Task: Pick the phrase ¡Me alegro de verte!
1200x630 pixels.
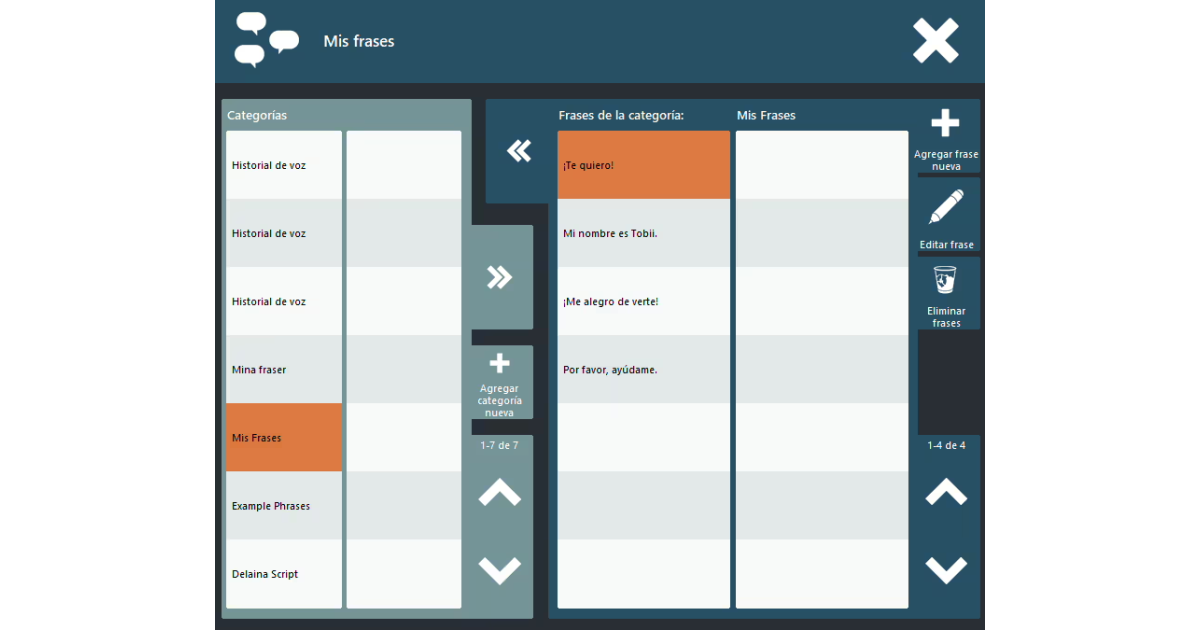Action: point(643,301)
